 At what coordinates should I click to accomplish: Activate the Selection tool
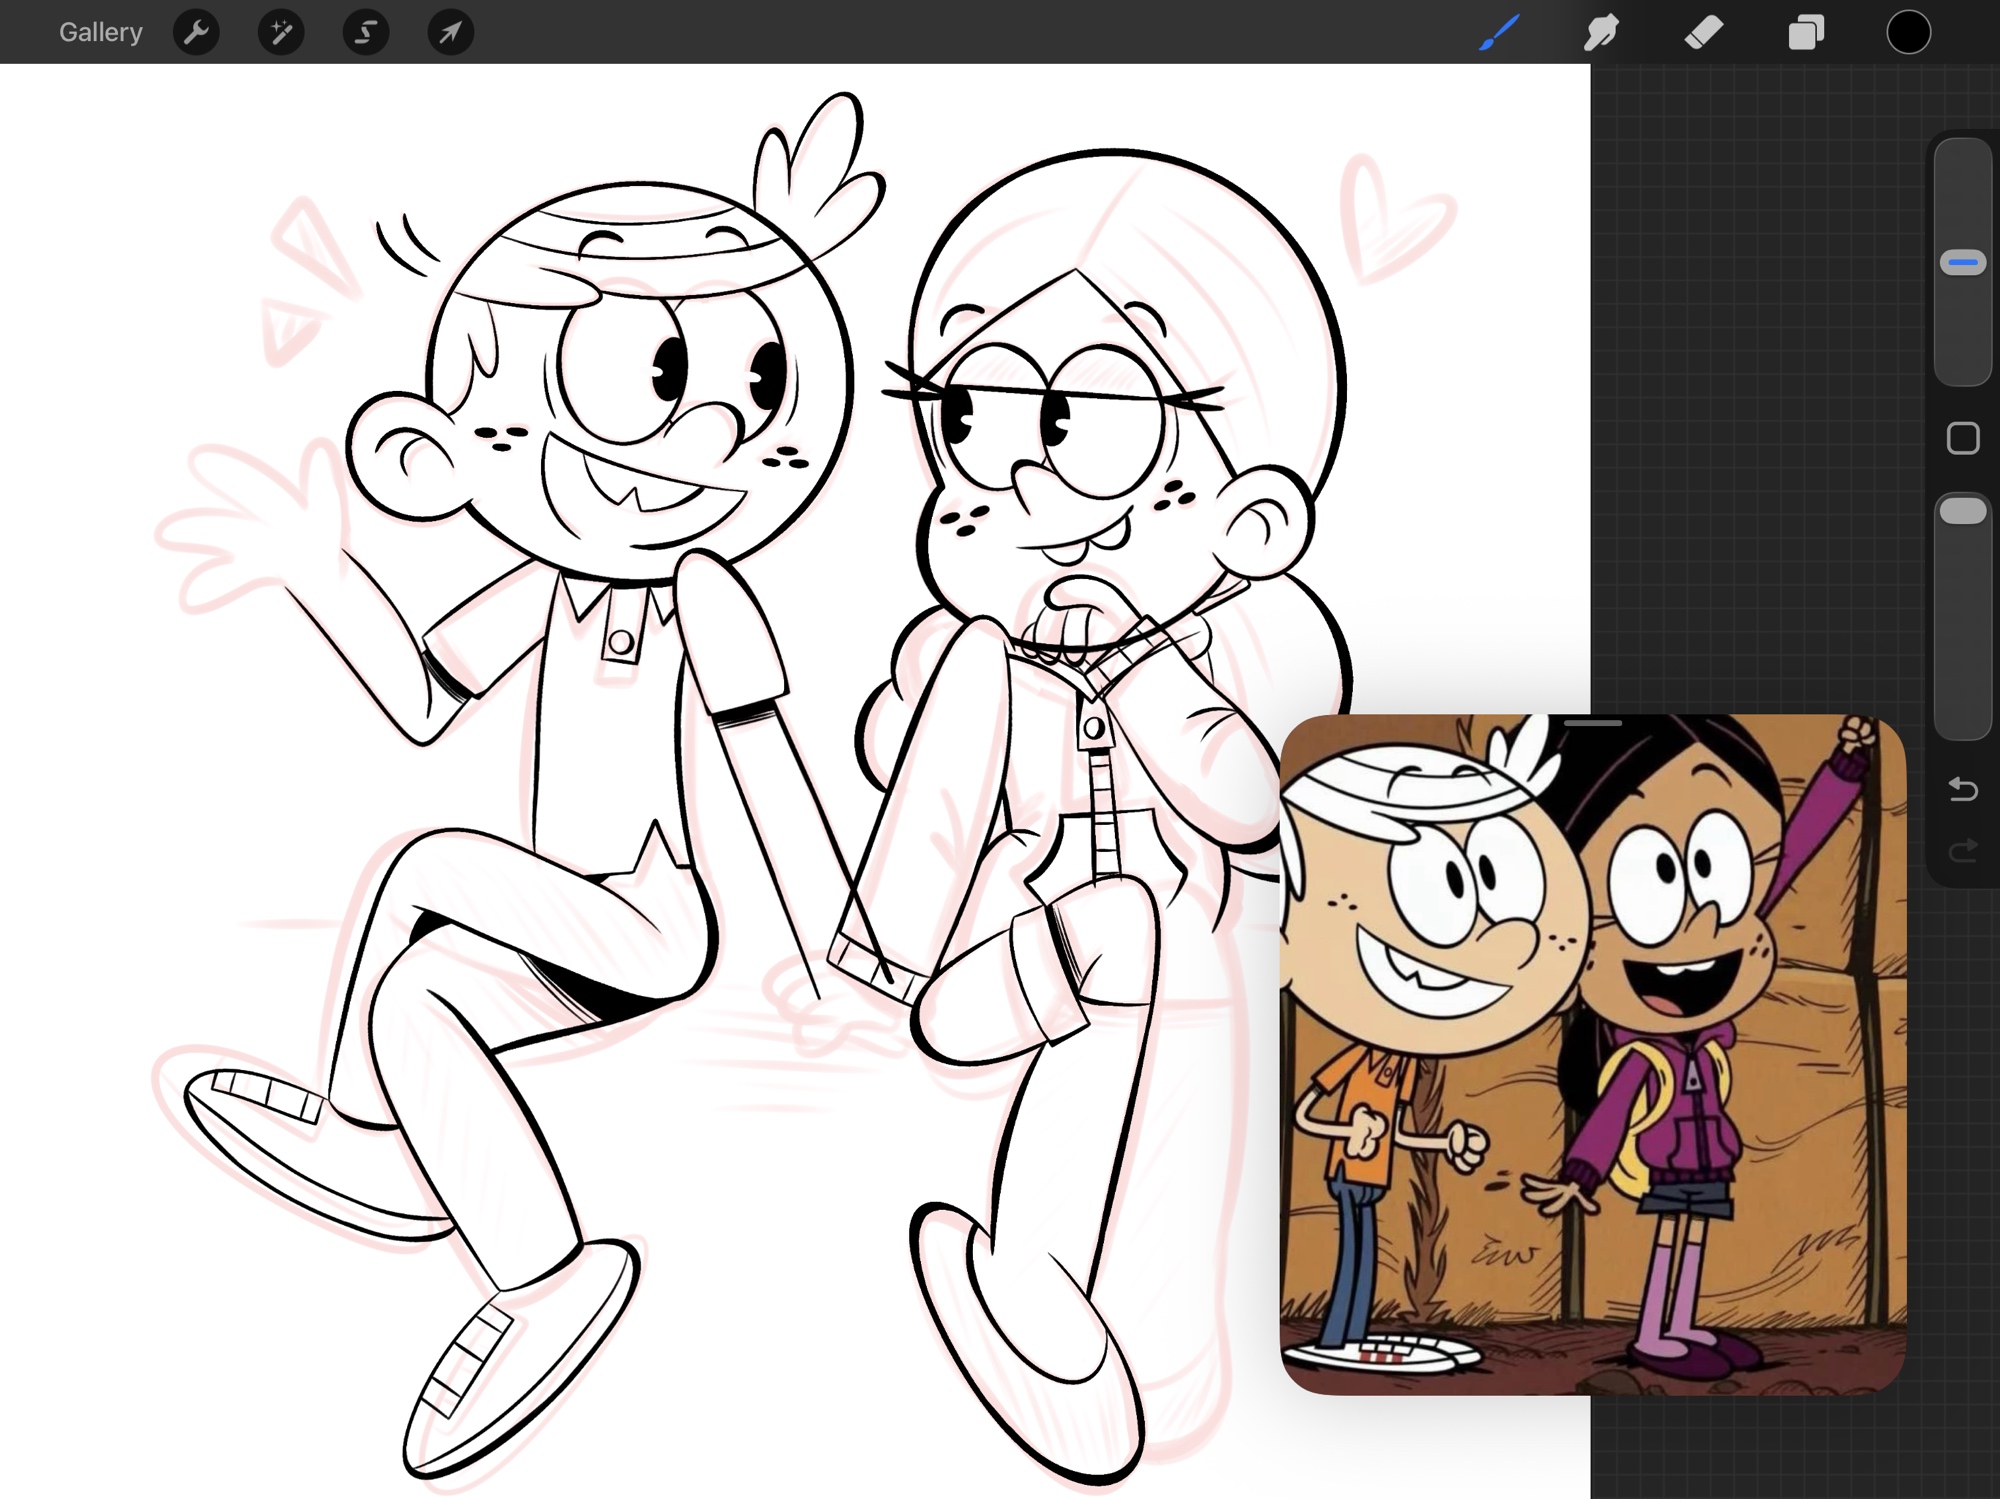pos(366,32)
